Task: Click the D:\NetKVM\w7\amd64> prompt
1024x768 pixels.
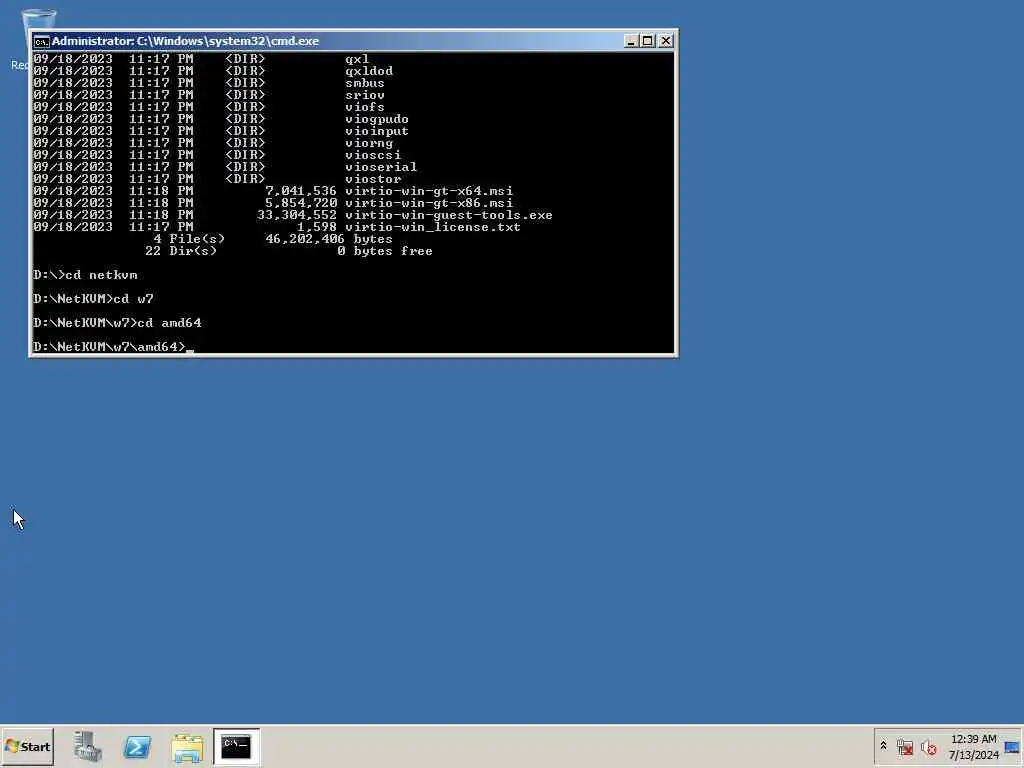Action: click(110, 347)
